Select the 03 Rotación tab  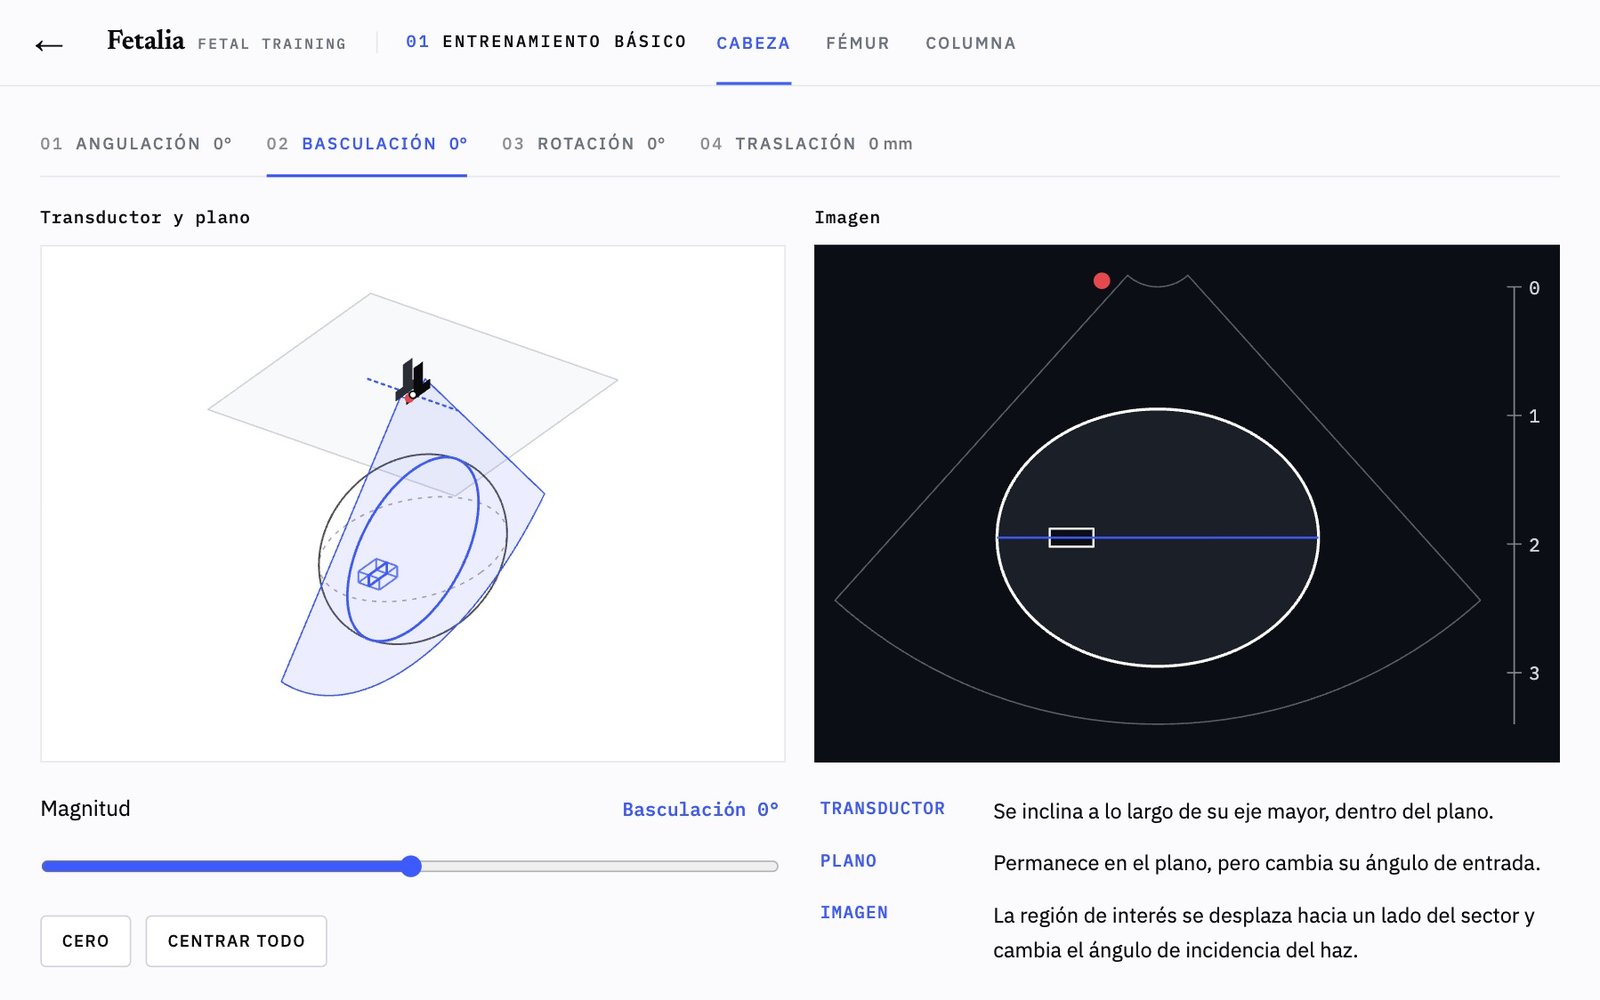pos(584,144)
